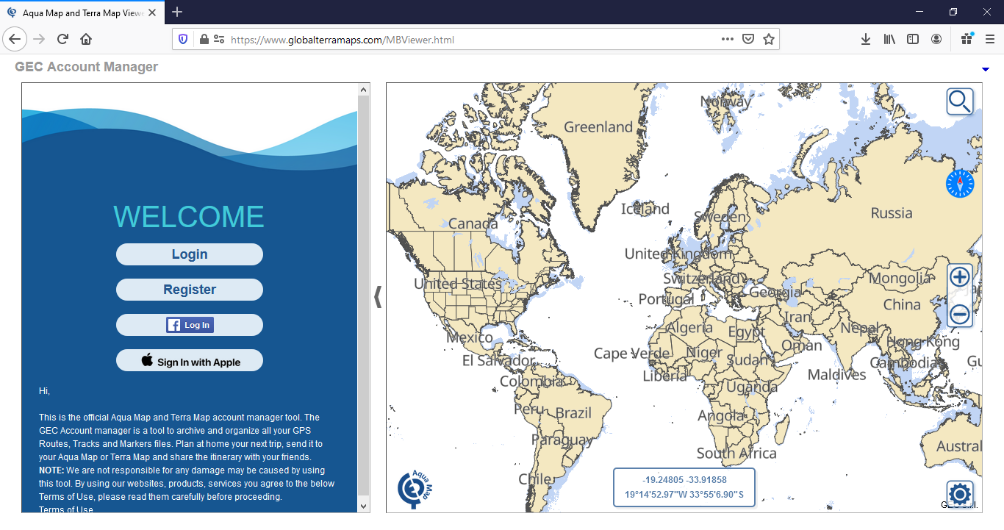Save page to Pocket
Viewport: 1004px width, 530px height.
[x=748, y=39]
